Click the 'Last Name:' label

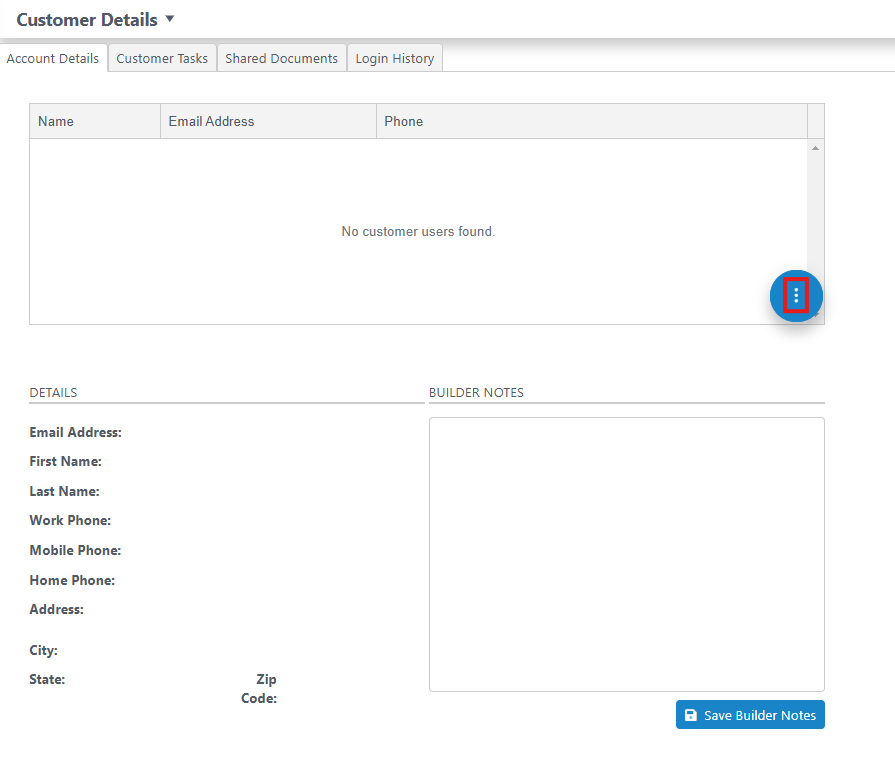[64, 491]
